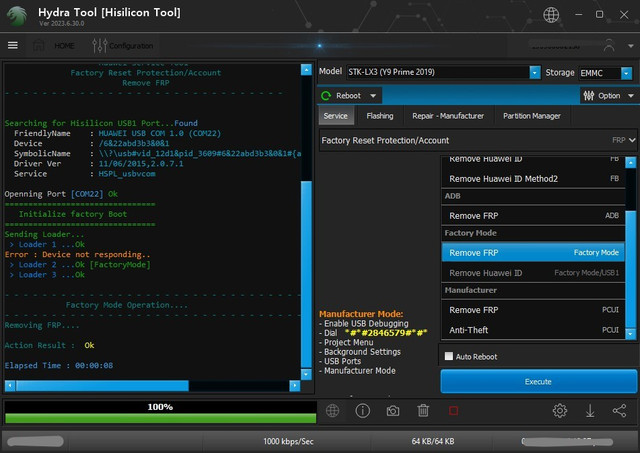This screenshot has width=640, height=453.
Task: Minimize the Hydra Tool window
Action: point(578,15)
